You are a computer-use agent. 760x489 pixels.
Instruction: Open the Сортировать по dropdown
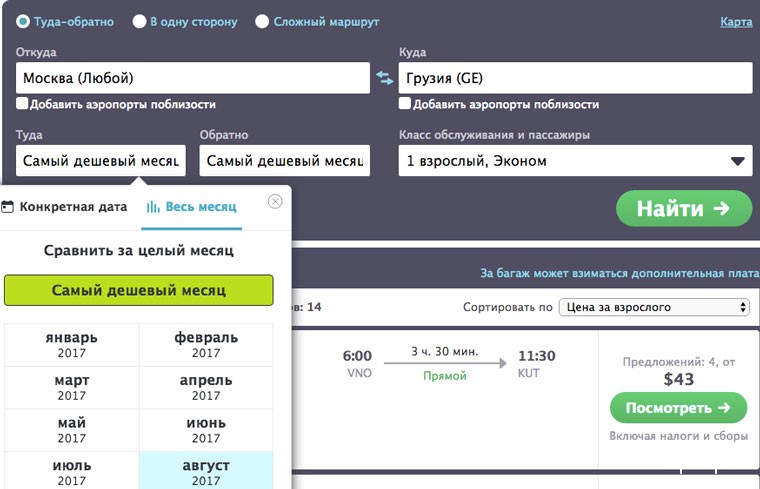(654, 307)
